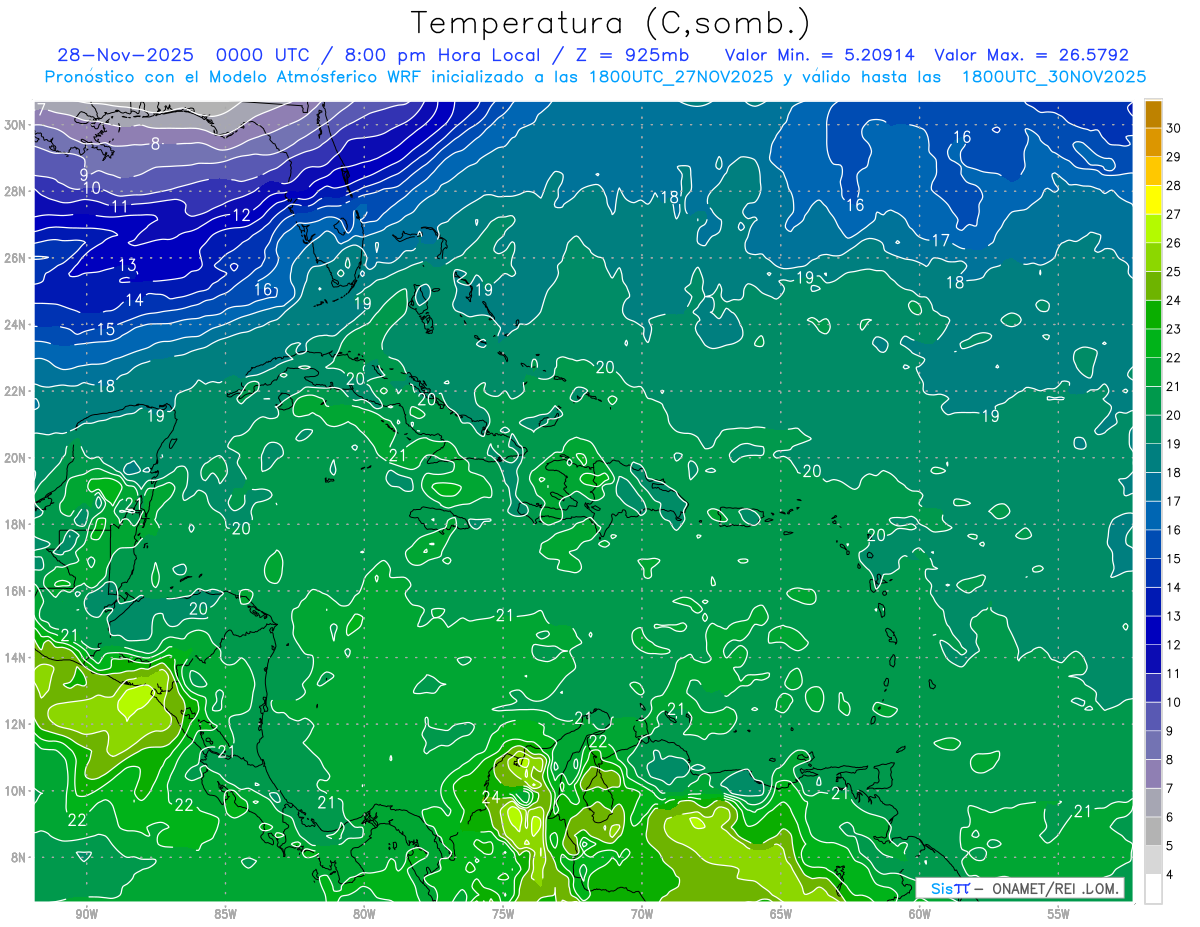This screenshot has height=927, width=1200.
Task: Click colorbar label "30"
Action: point(1174,128)
